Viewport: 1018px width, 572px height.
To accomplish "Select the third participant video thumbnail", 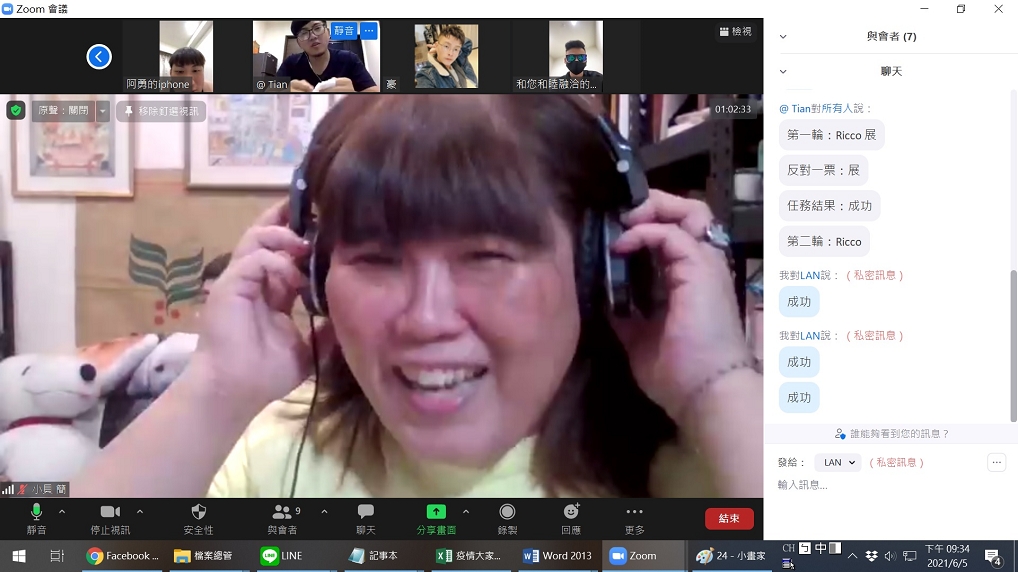I will pos(446,56).
